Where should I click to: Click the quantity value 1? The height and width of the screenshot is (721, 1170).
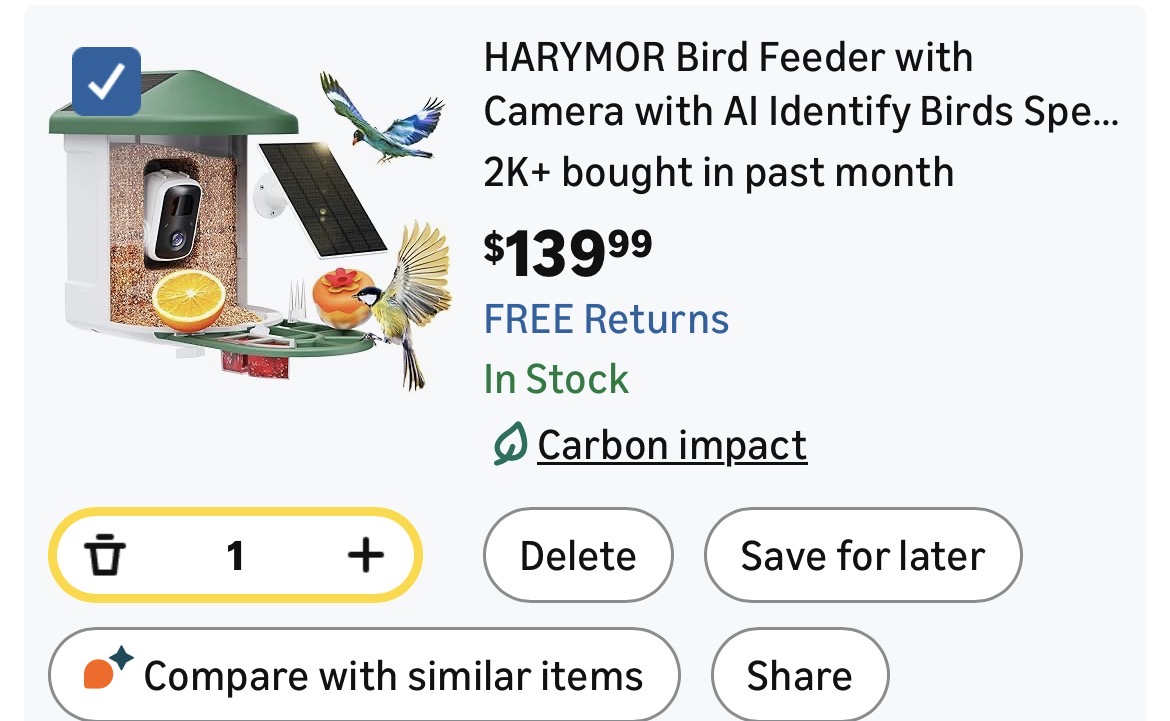[x=235, y=555]
